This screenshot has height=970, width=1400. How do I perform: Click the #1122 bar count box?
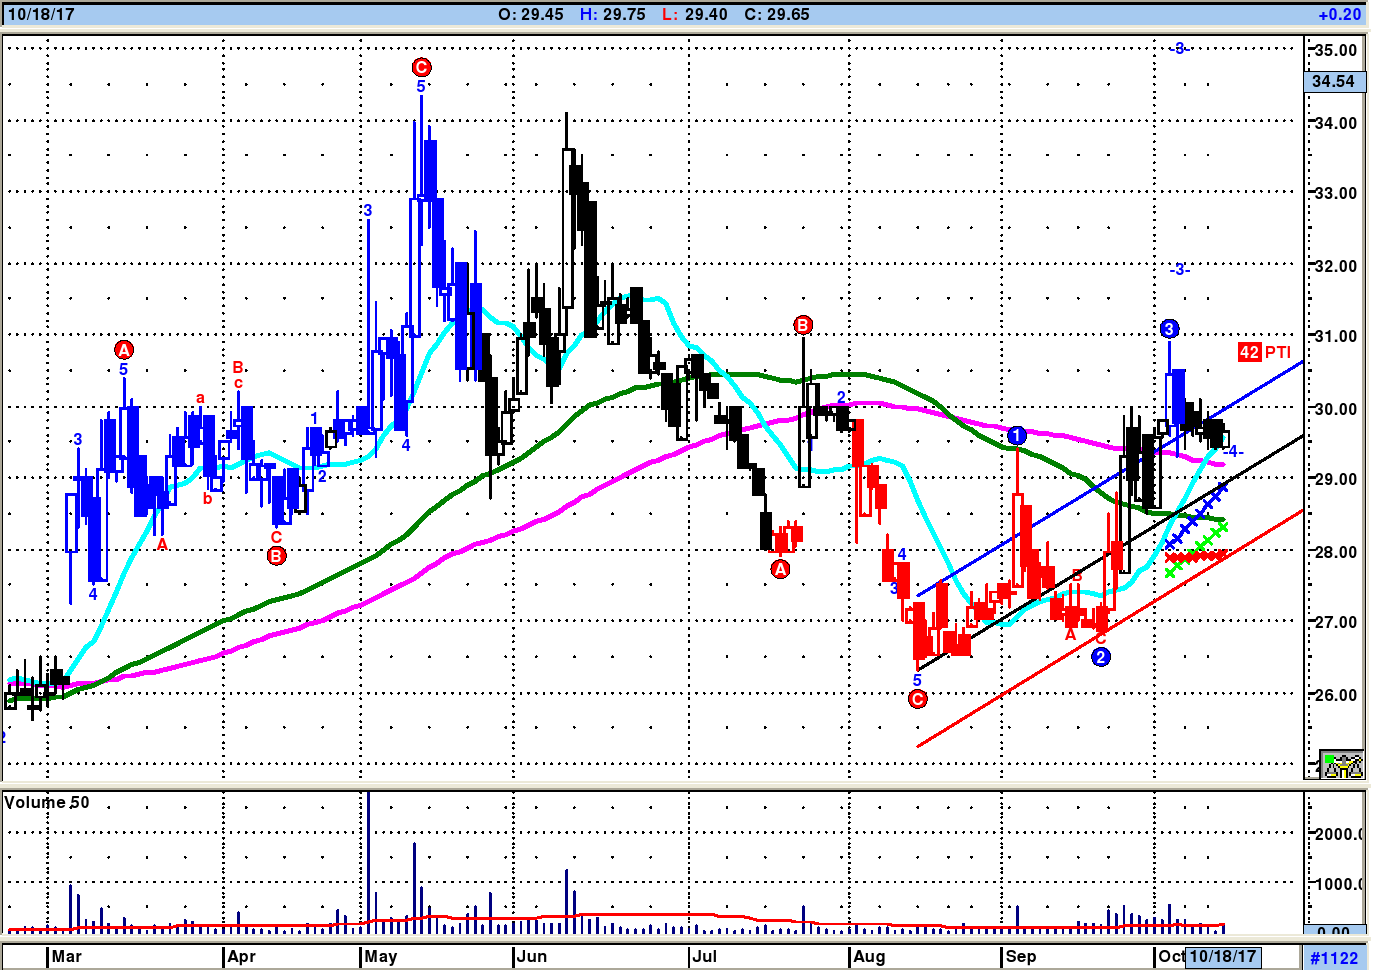[x=1334, y=958]
